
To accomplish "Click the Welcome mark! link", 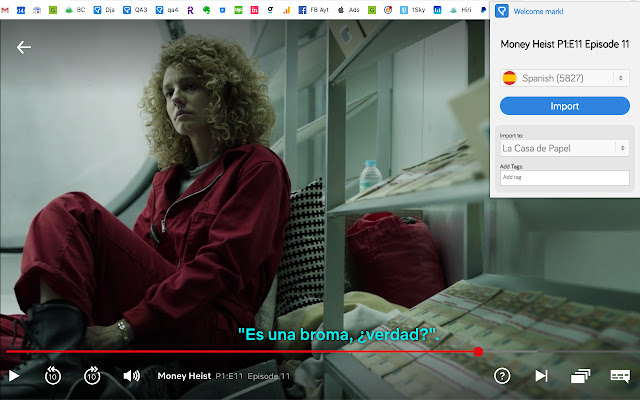I will [x=538, y=11].
